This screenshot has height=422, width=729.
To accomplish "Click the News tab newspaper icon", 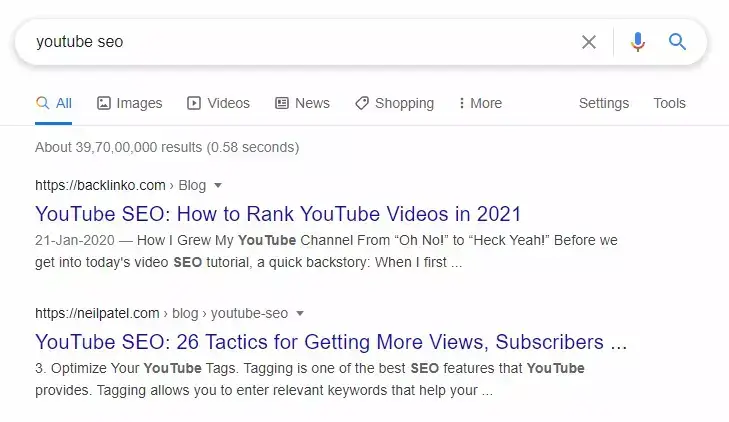I will pos(282,103).
